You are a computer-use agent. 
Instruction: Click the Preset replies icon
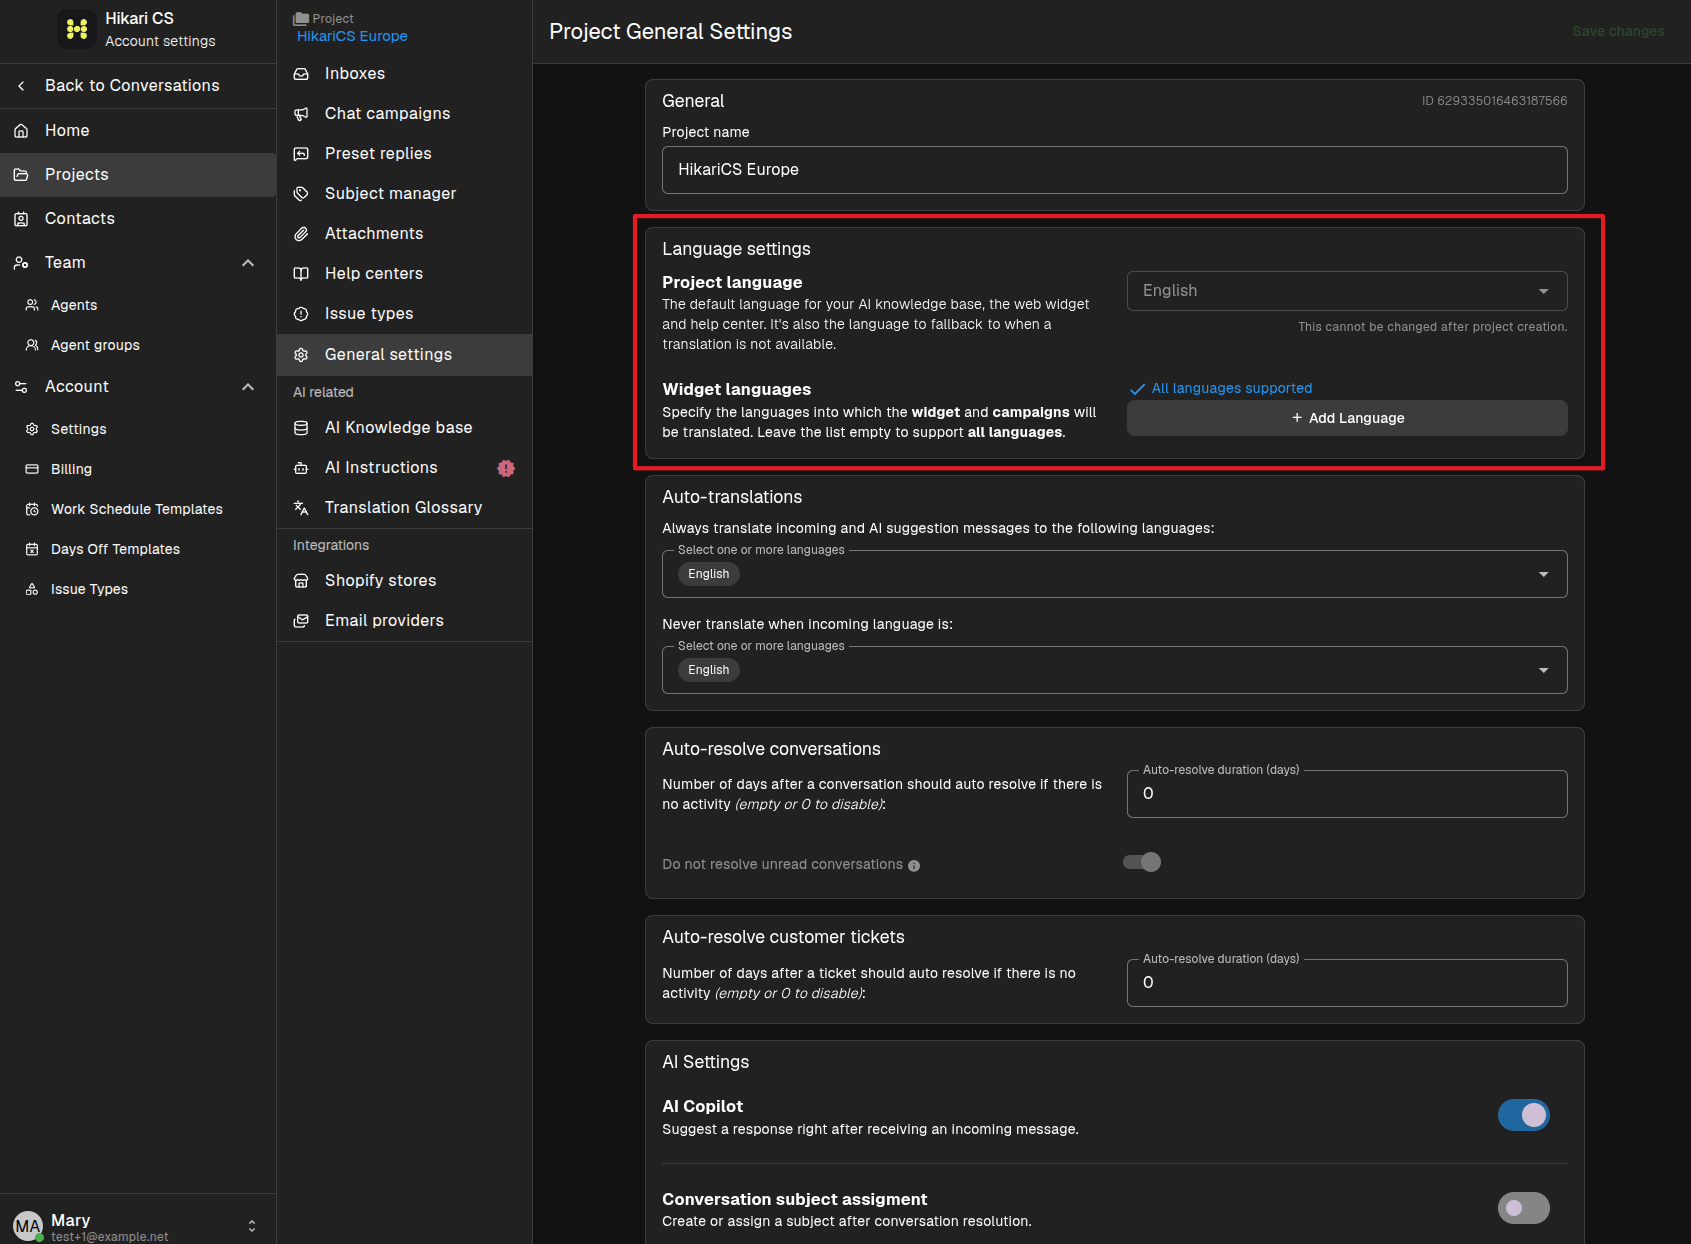click(301, 154)
